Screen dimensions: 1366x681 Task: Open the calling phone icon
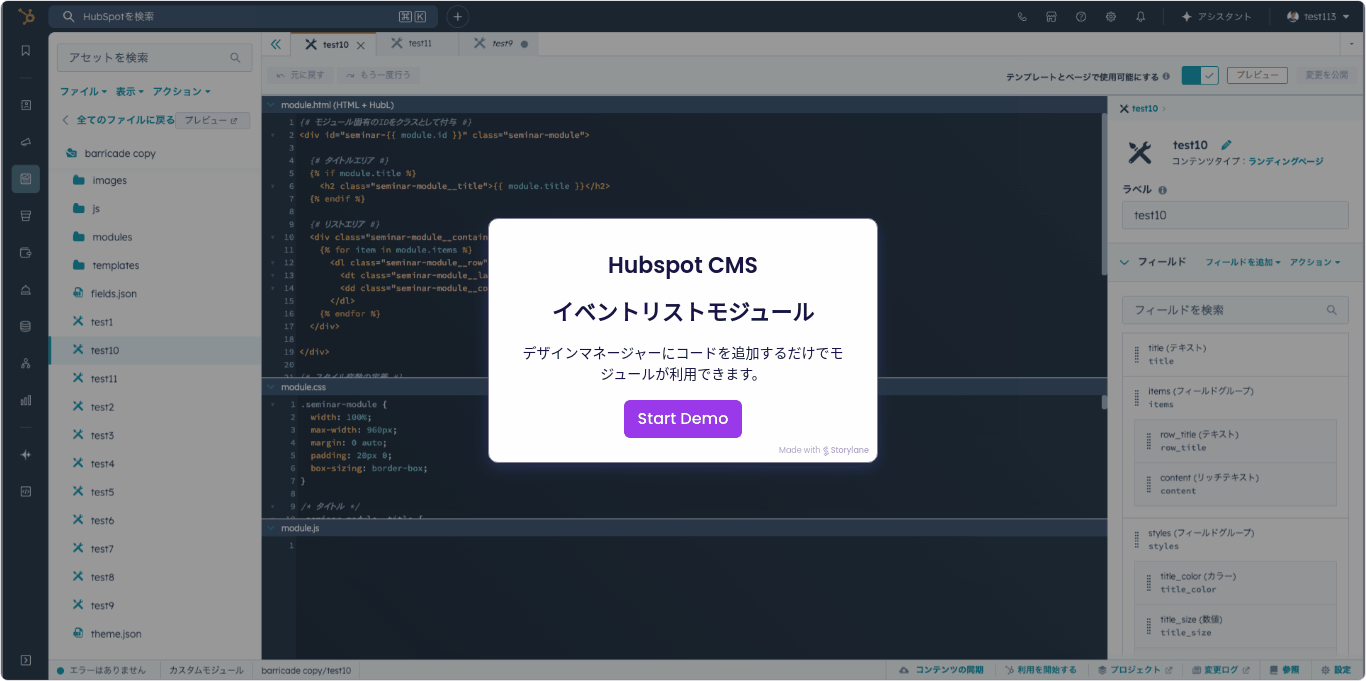coord(1022,17)
